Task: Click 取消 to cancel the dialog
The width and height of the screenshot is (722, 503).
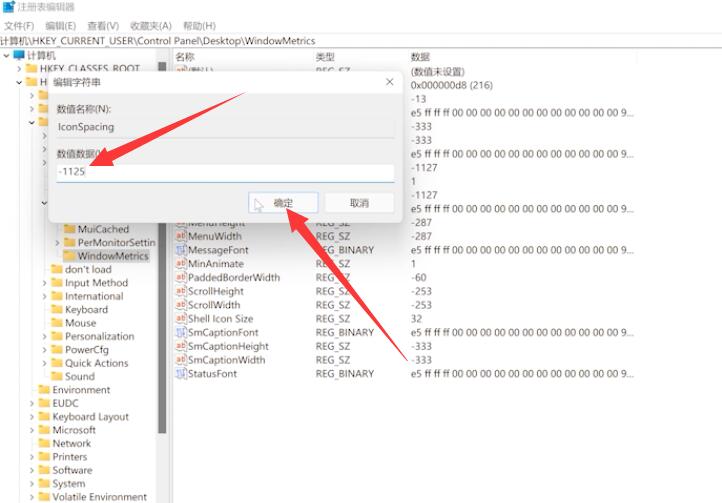Action: tap(359, 203)
